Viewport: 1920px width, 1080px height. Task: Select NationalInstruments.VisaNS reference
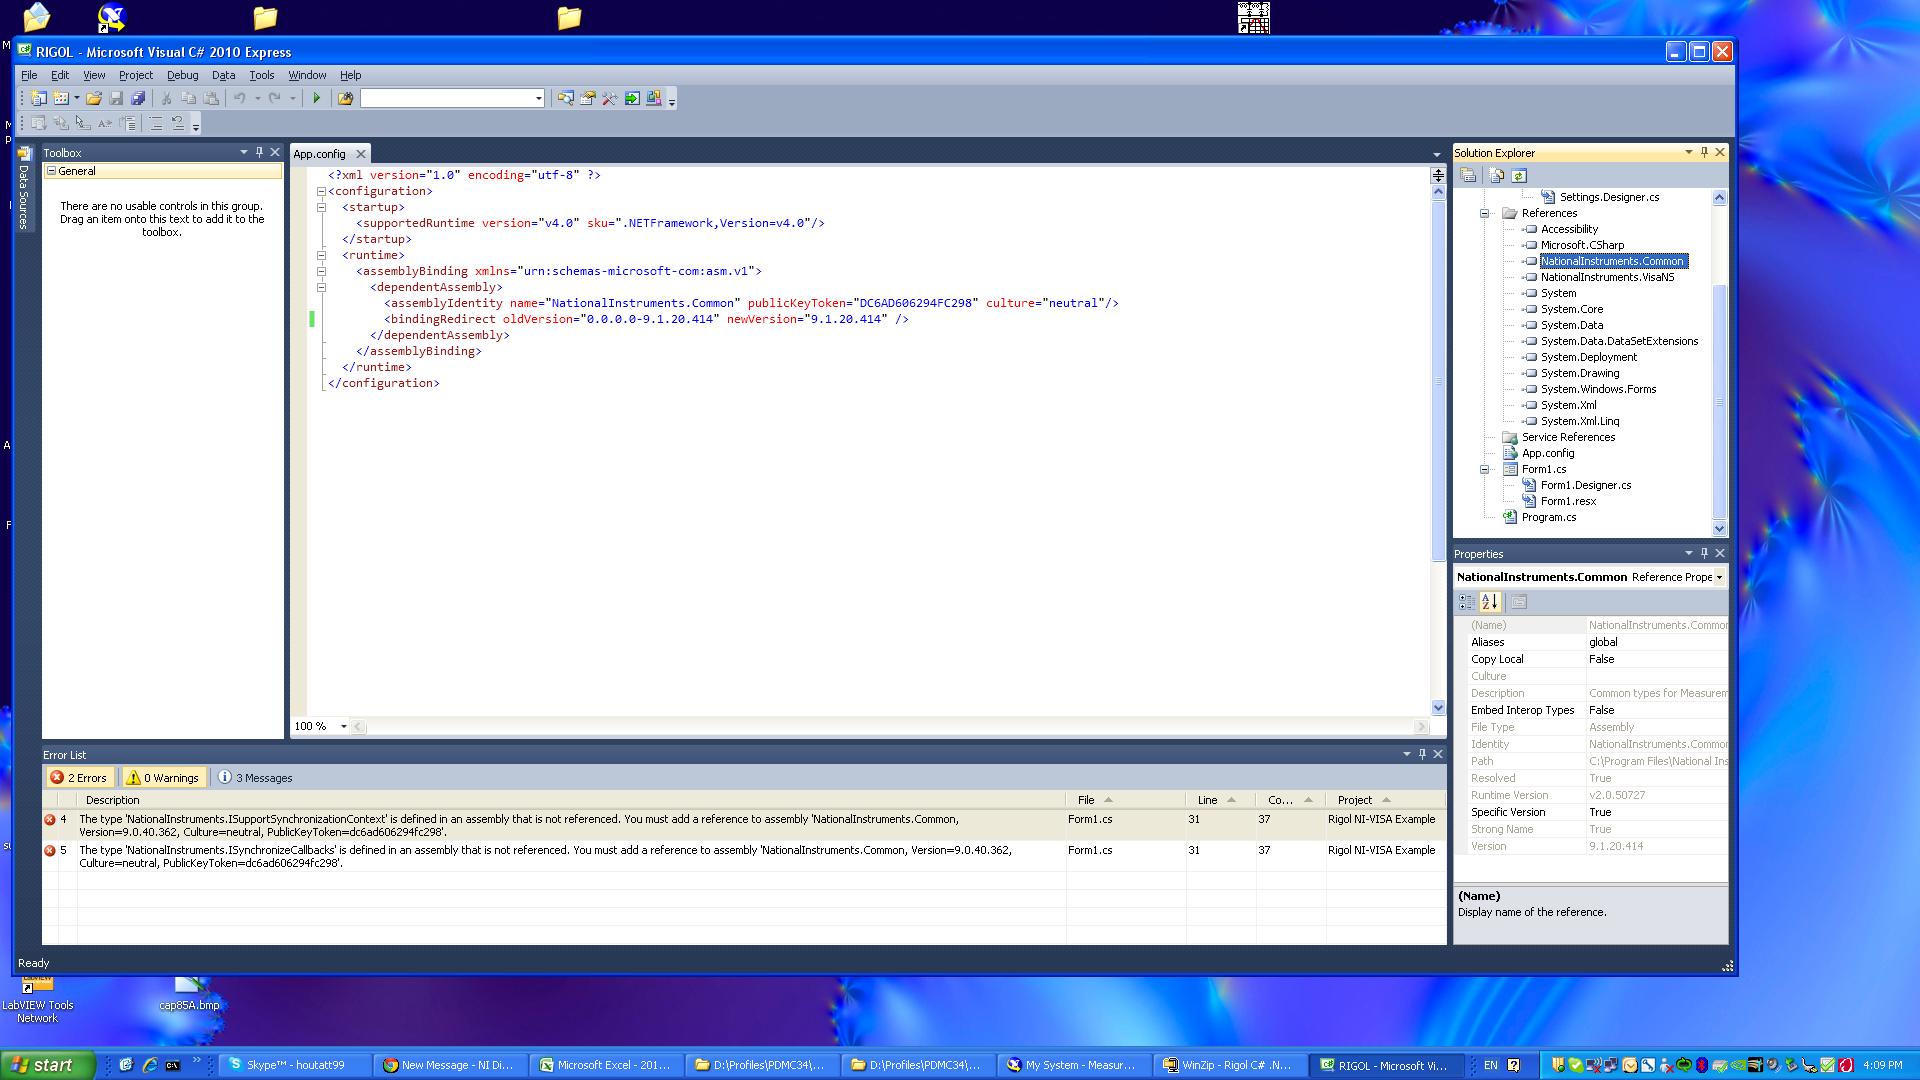[x=1607, y=277]
